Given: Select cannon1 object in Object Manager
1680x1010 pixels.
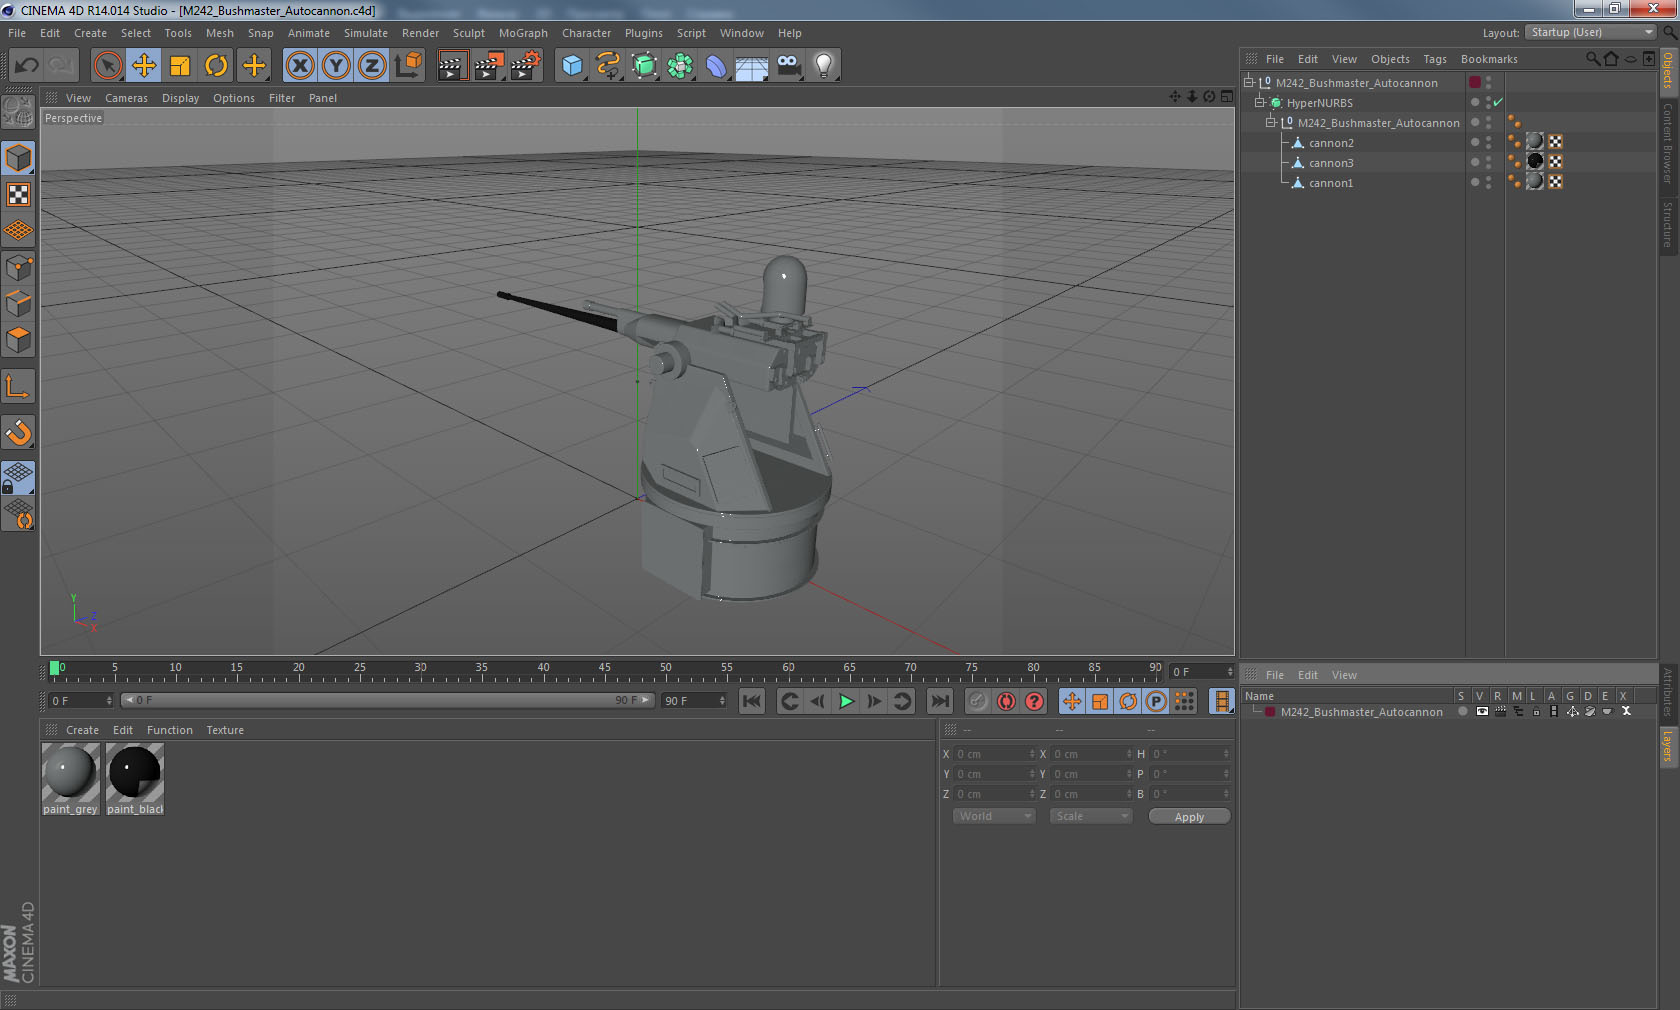Looking at the screenshot, I should 1331,183.
